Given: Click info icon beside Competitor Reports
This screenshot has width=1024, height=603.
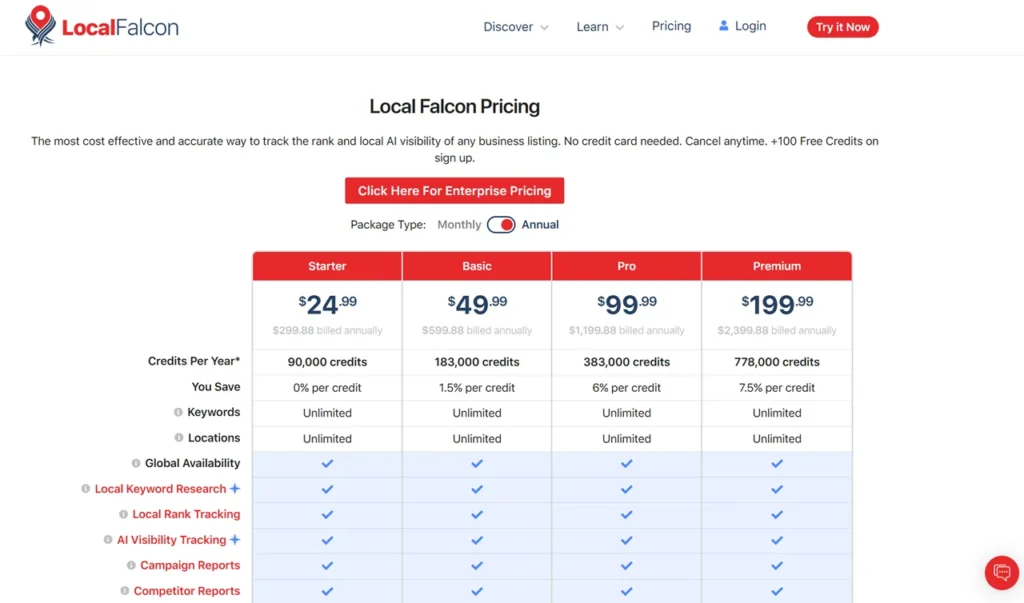Looking at the screenshot, I should (125, 591).
